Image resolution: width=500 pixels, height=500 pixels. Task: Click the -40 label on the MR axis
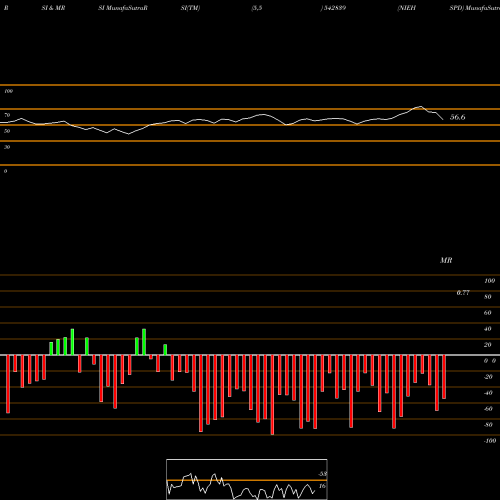[488, 393]
